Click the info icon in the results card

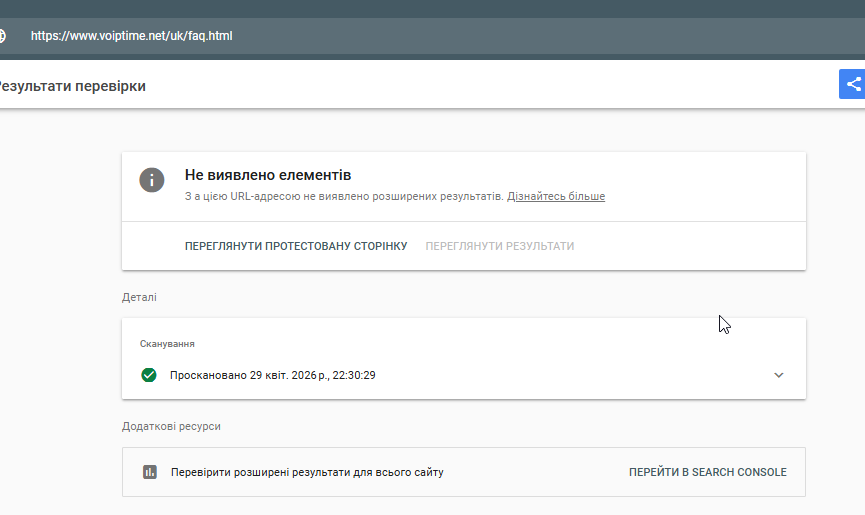[151, 180]
